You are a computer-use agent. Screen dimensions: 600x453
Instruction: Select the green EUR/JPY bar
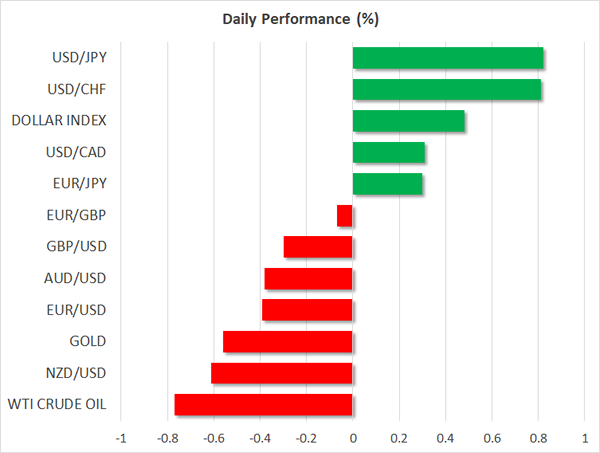(x=388, y=185)
